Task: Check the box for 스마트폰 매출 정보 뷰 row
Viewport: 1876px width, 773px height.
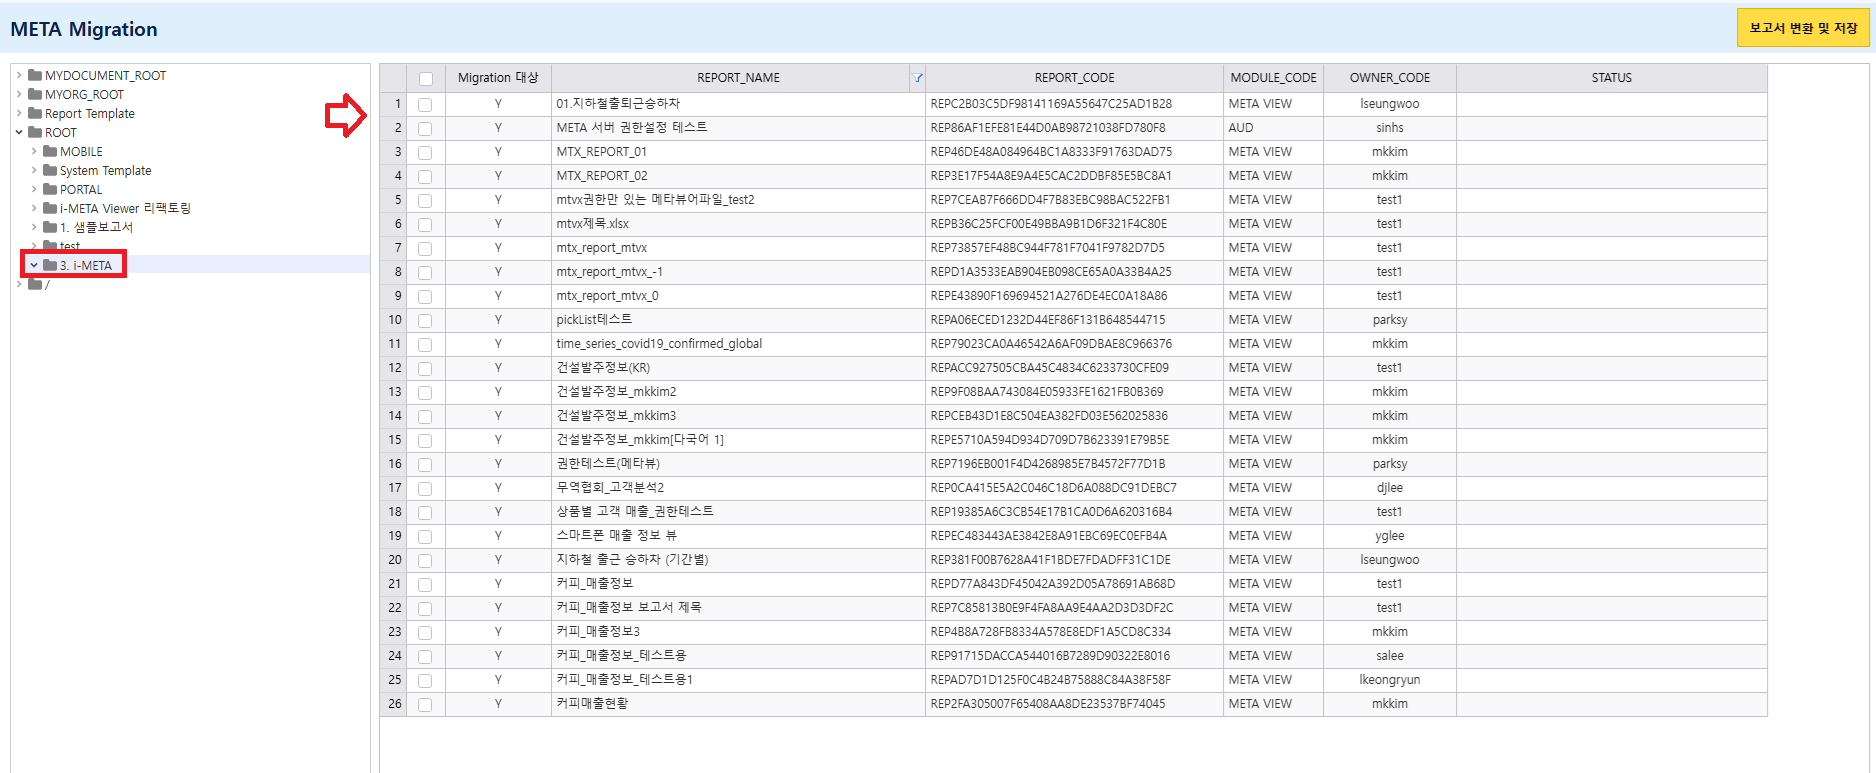Action: click(425, 536)
